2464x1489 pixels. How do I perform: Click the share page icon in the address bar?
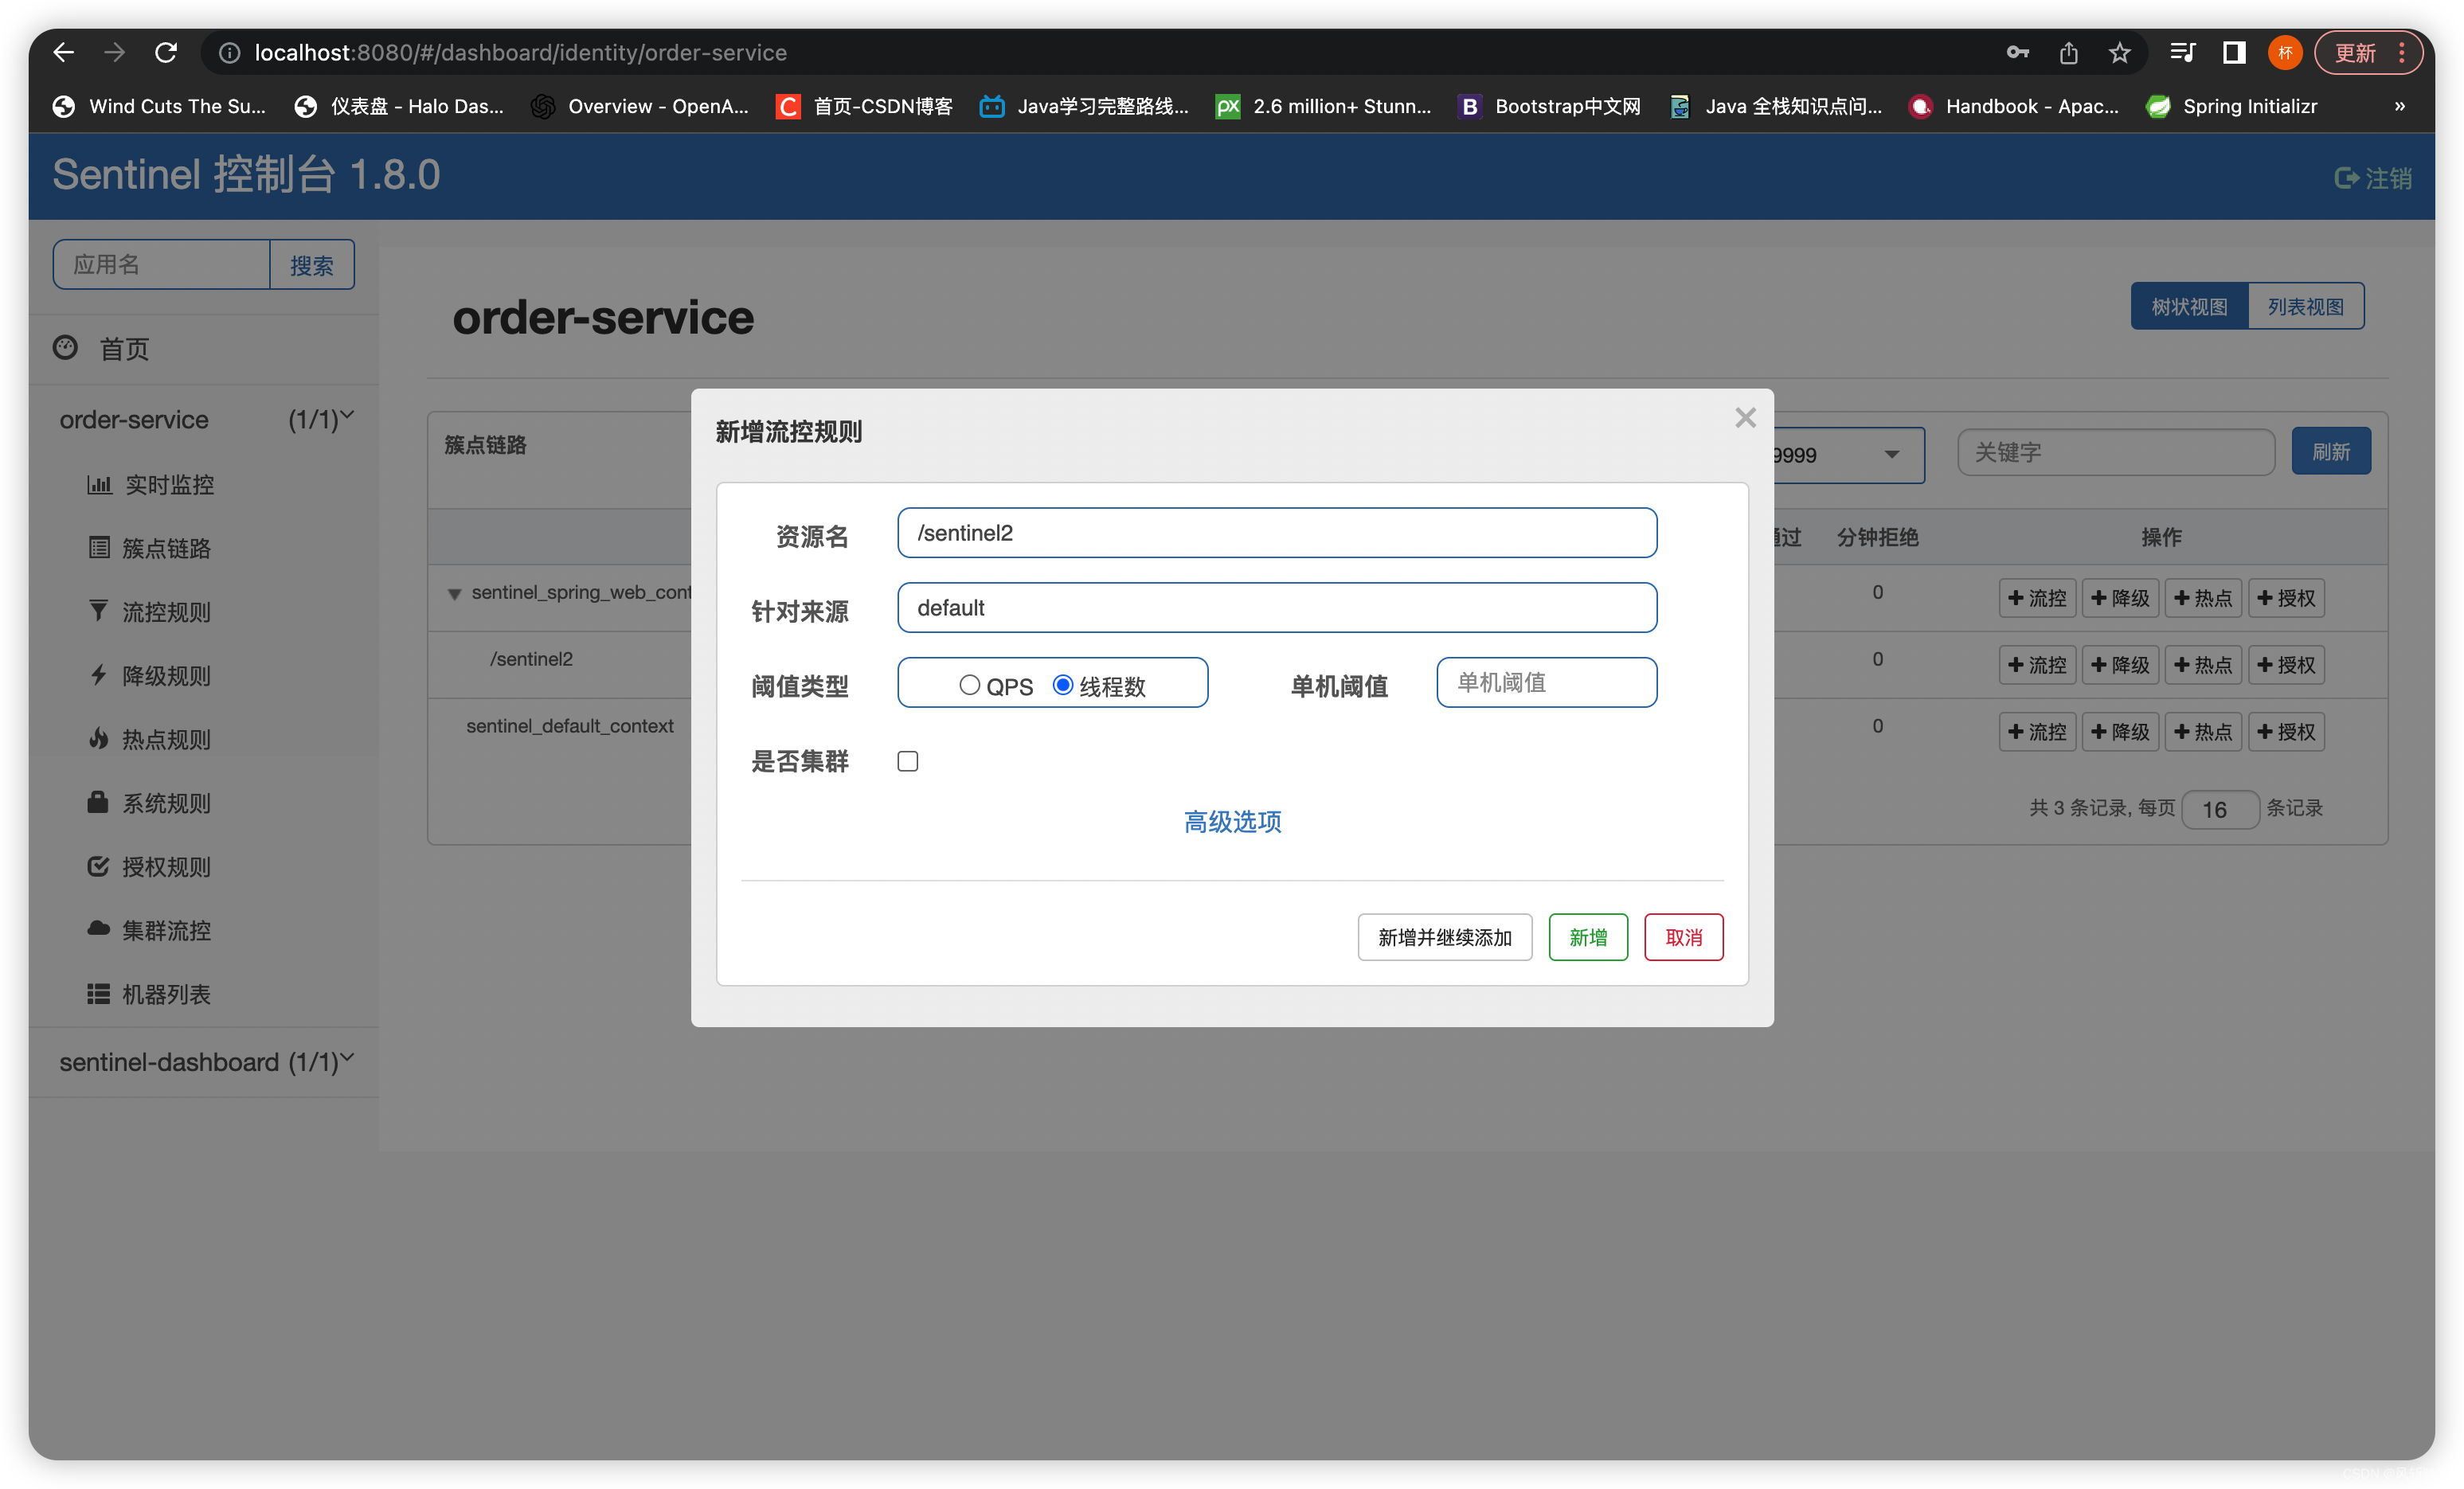point(2068,53)
